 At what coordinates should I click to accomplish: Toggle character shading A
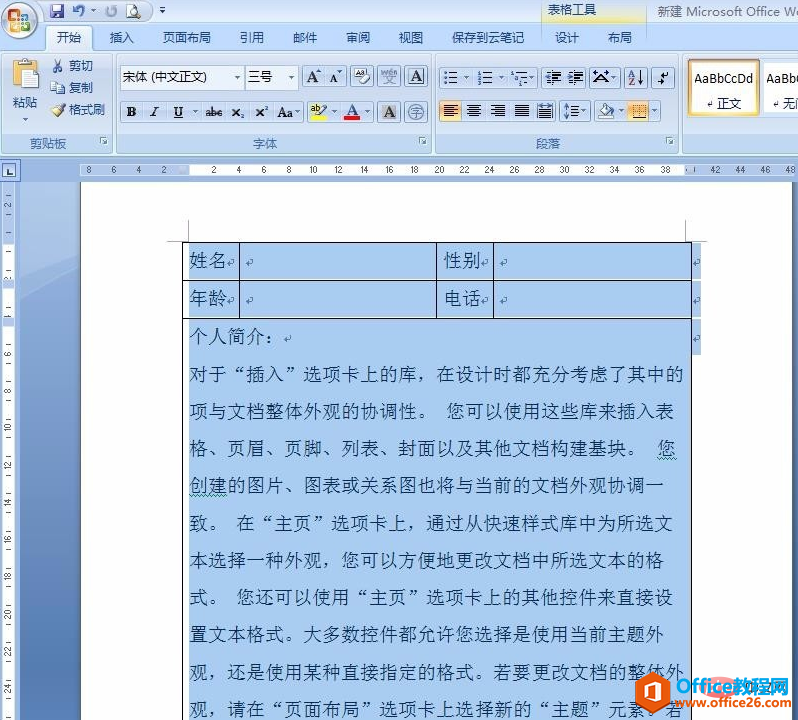pos(389,112)
